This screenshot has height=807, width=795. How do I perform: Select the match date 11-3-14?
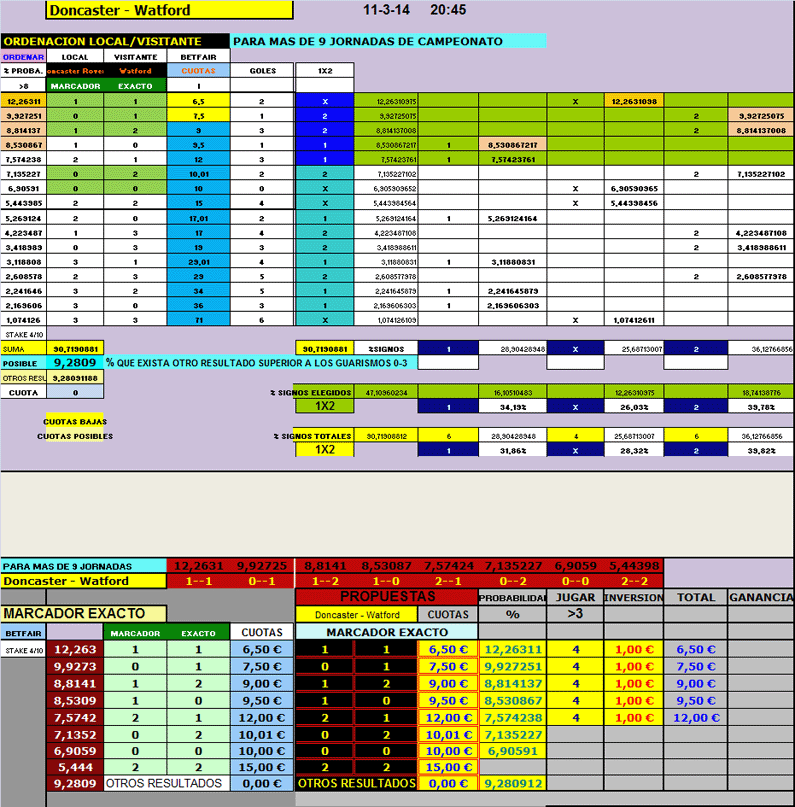tap(386, 10)
